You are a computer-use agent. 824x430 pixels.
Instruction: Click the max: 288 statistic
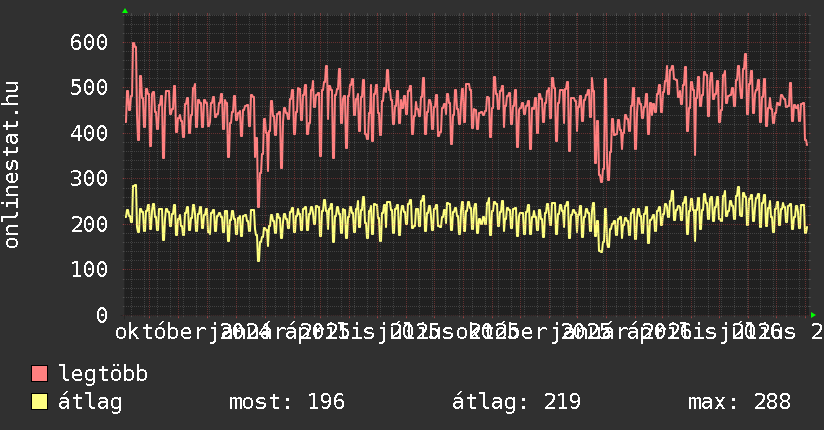pos(739,402)
